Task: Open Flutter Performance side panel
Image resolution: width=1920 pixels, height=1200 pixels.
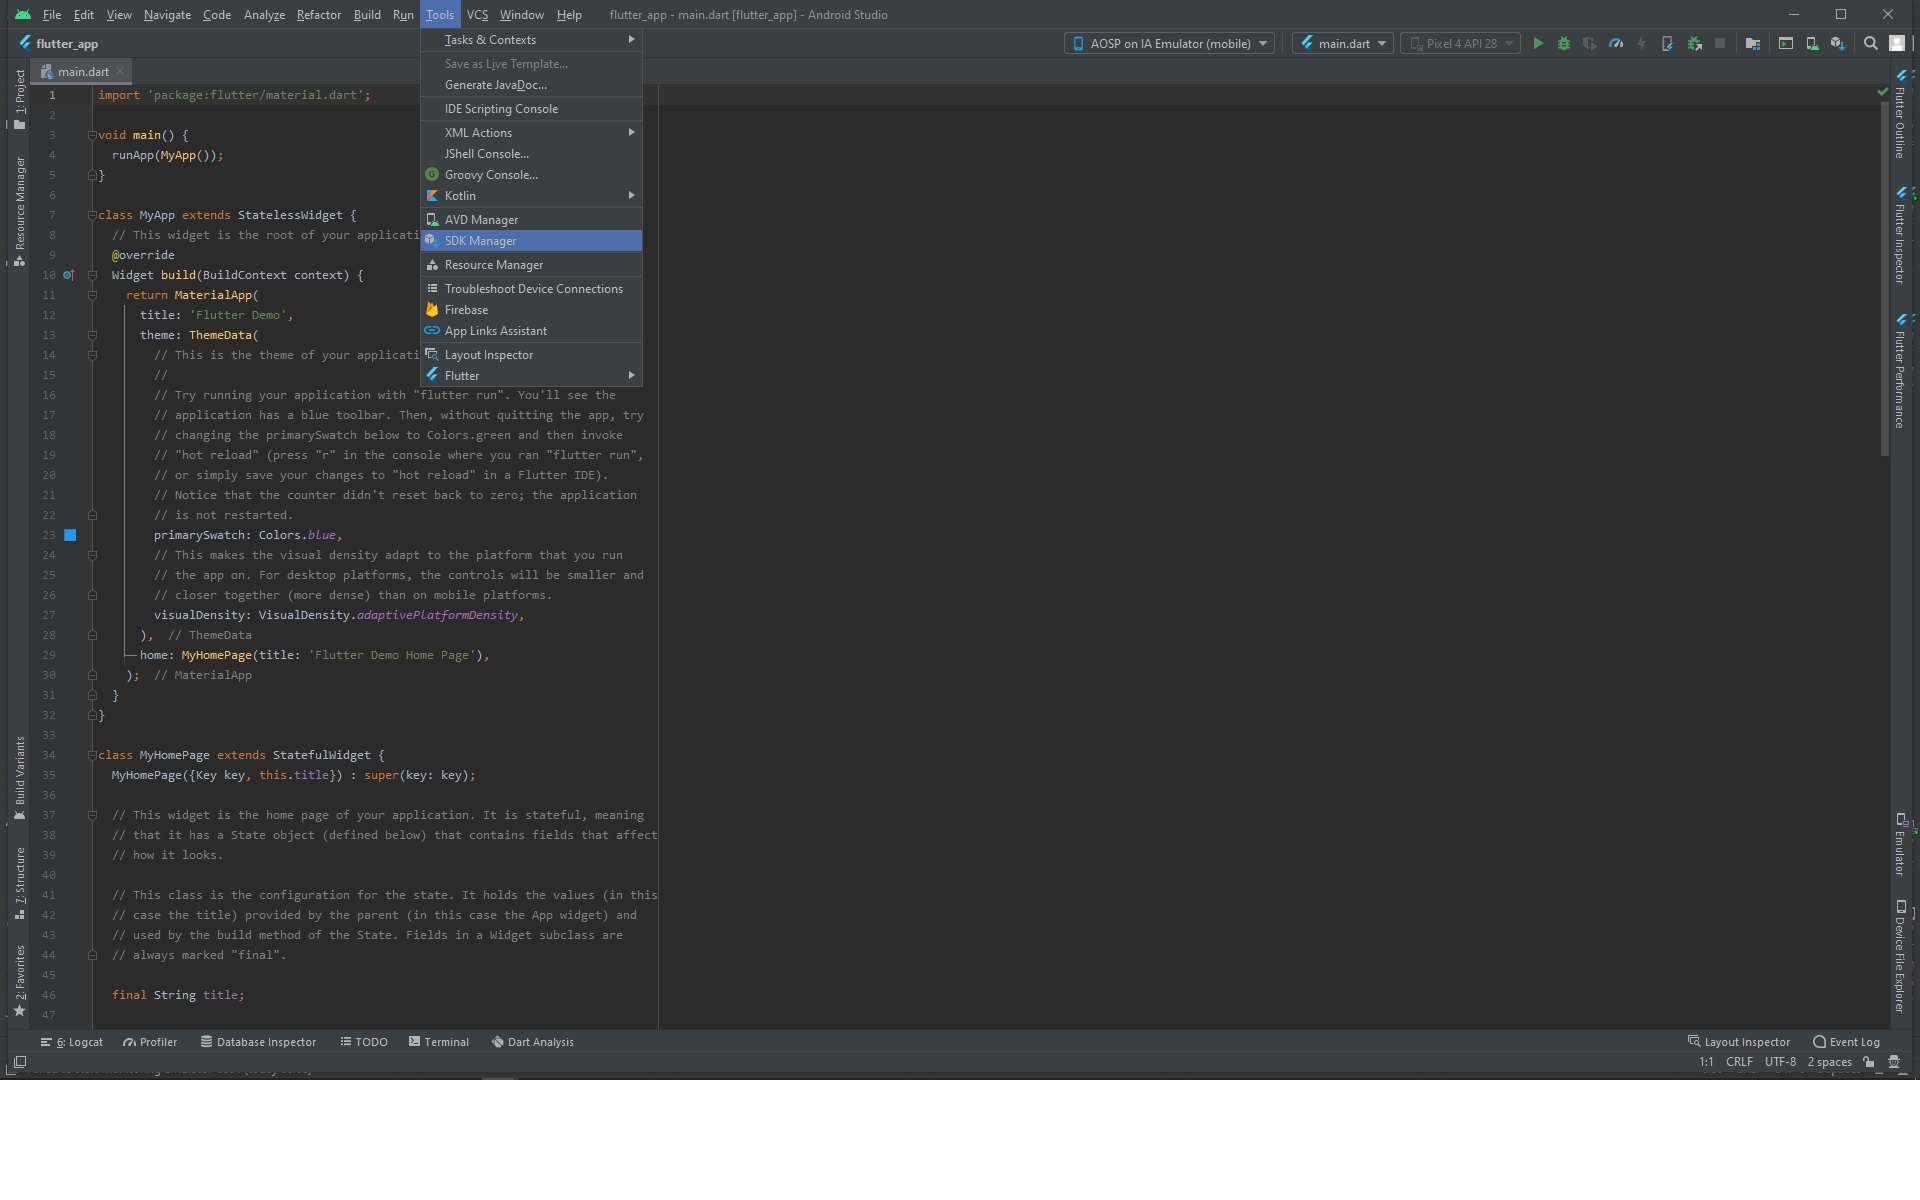Action: pos(1900,371)
